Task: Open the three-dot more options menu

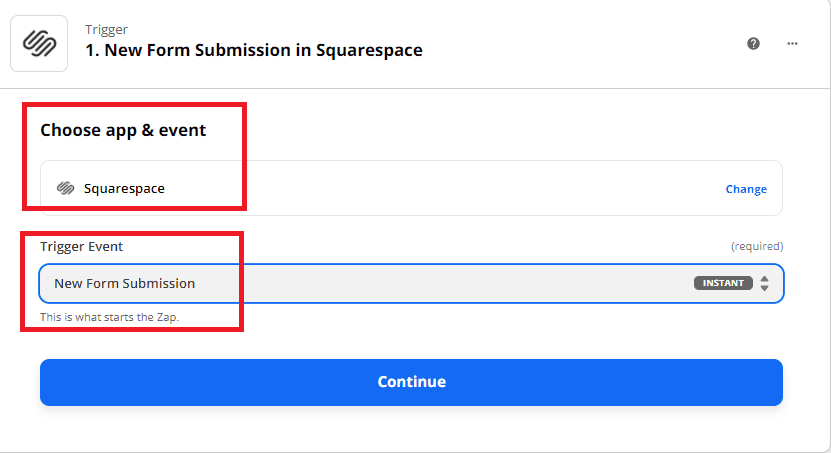Action: tap(792, 44)
